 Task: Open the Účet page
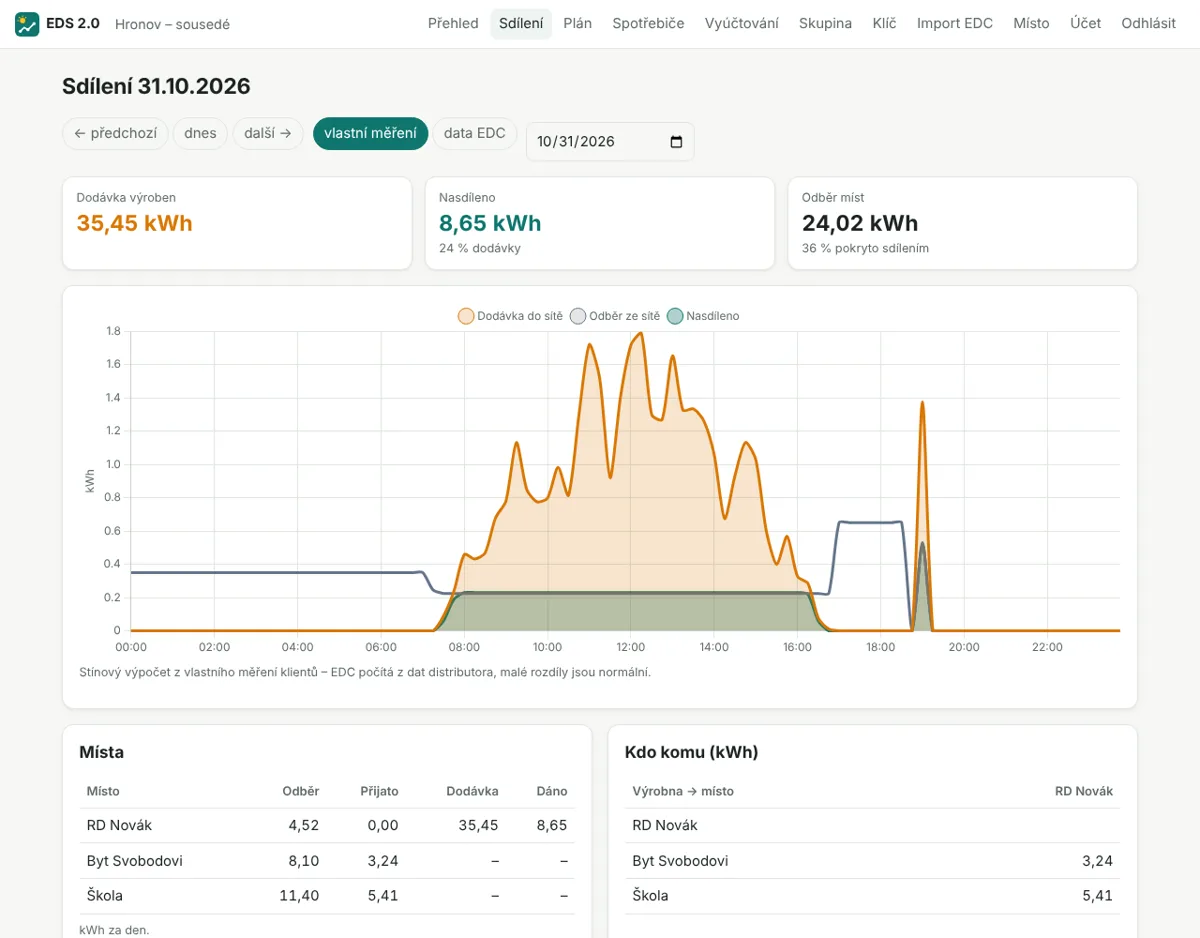pos(1085,23)
